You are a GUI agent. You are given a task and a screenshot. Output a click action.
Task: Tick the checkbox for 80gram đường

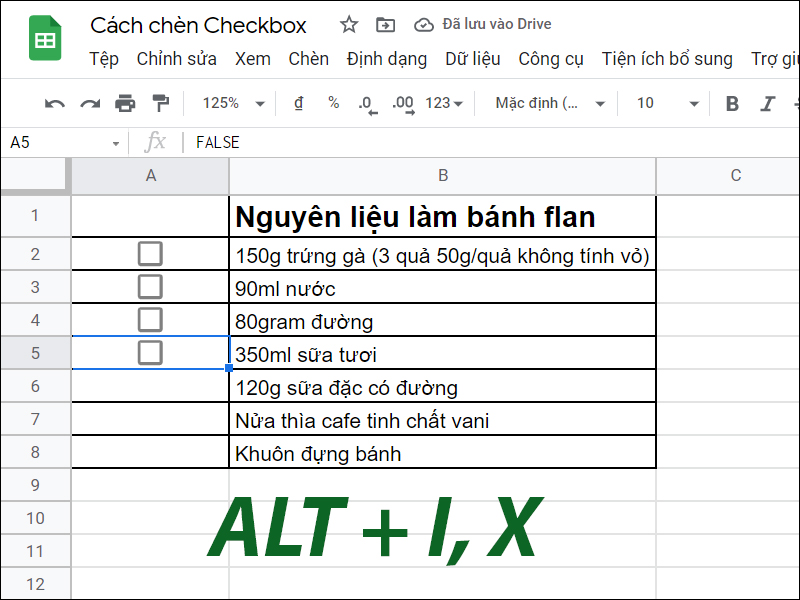pyautogui.click(x=150, y=320)
